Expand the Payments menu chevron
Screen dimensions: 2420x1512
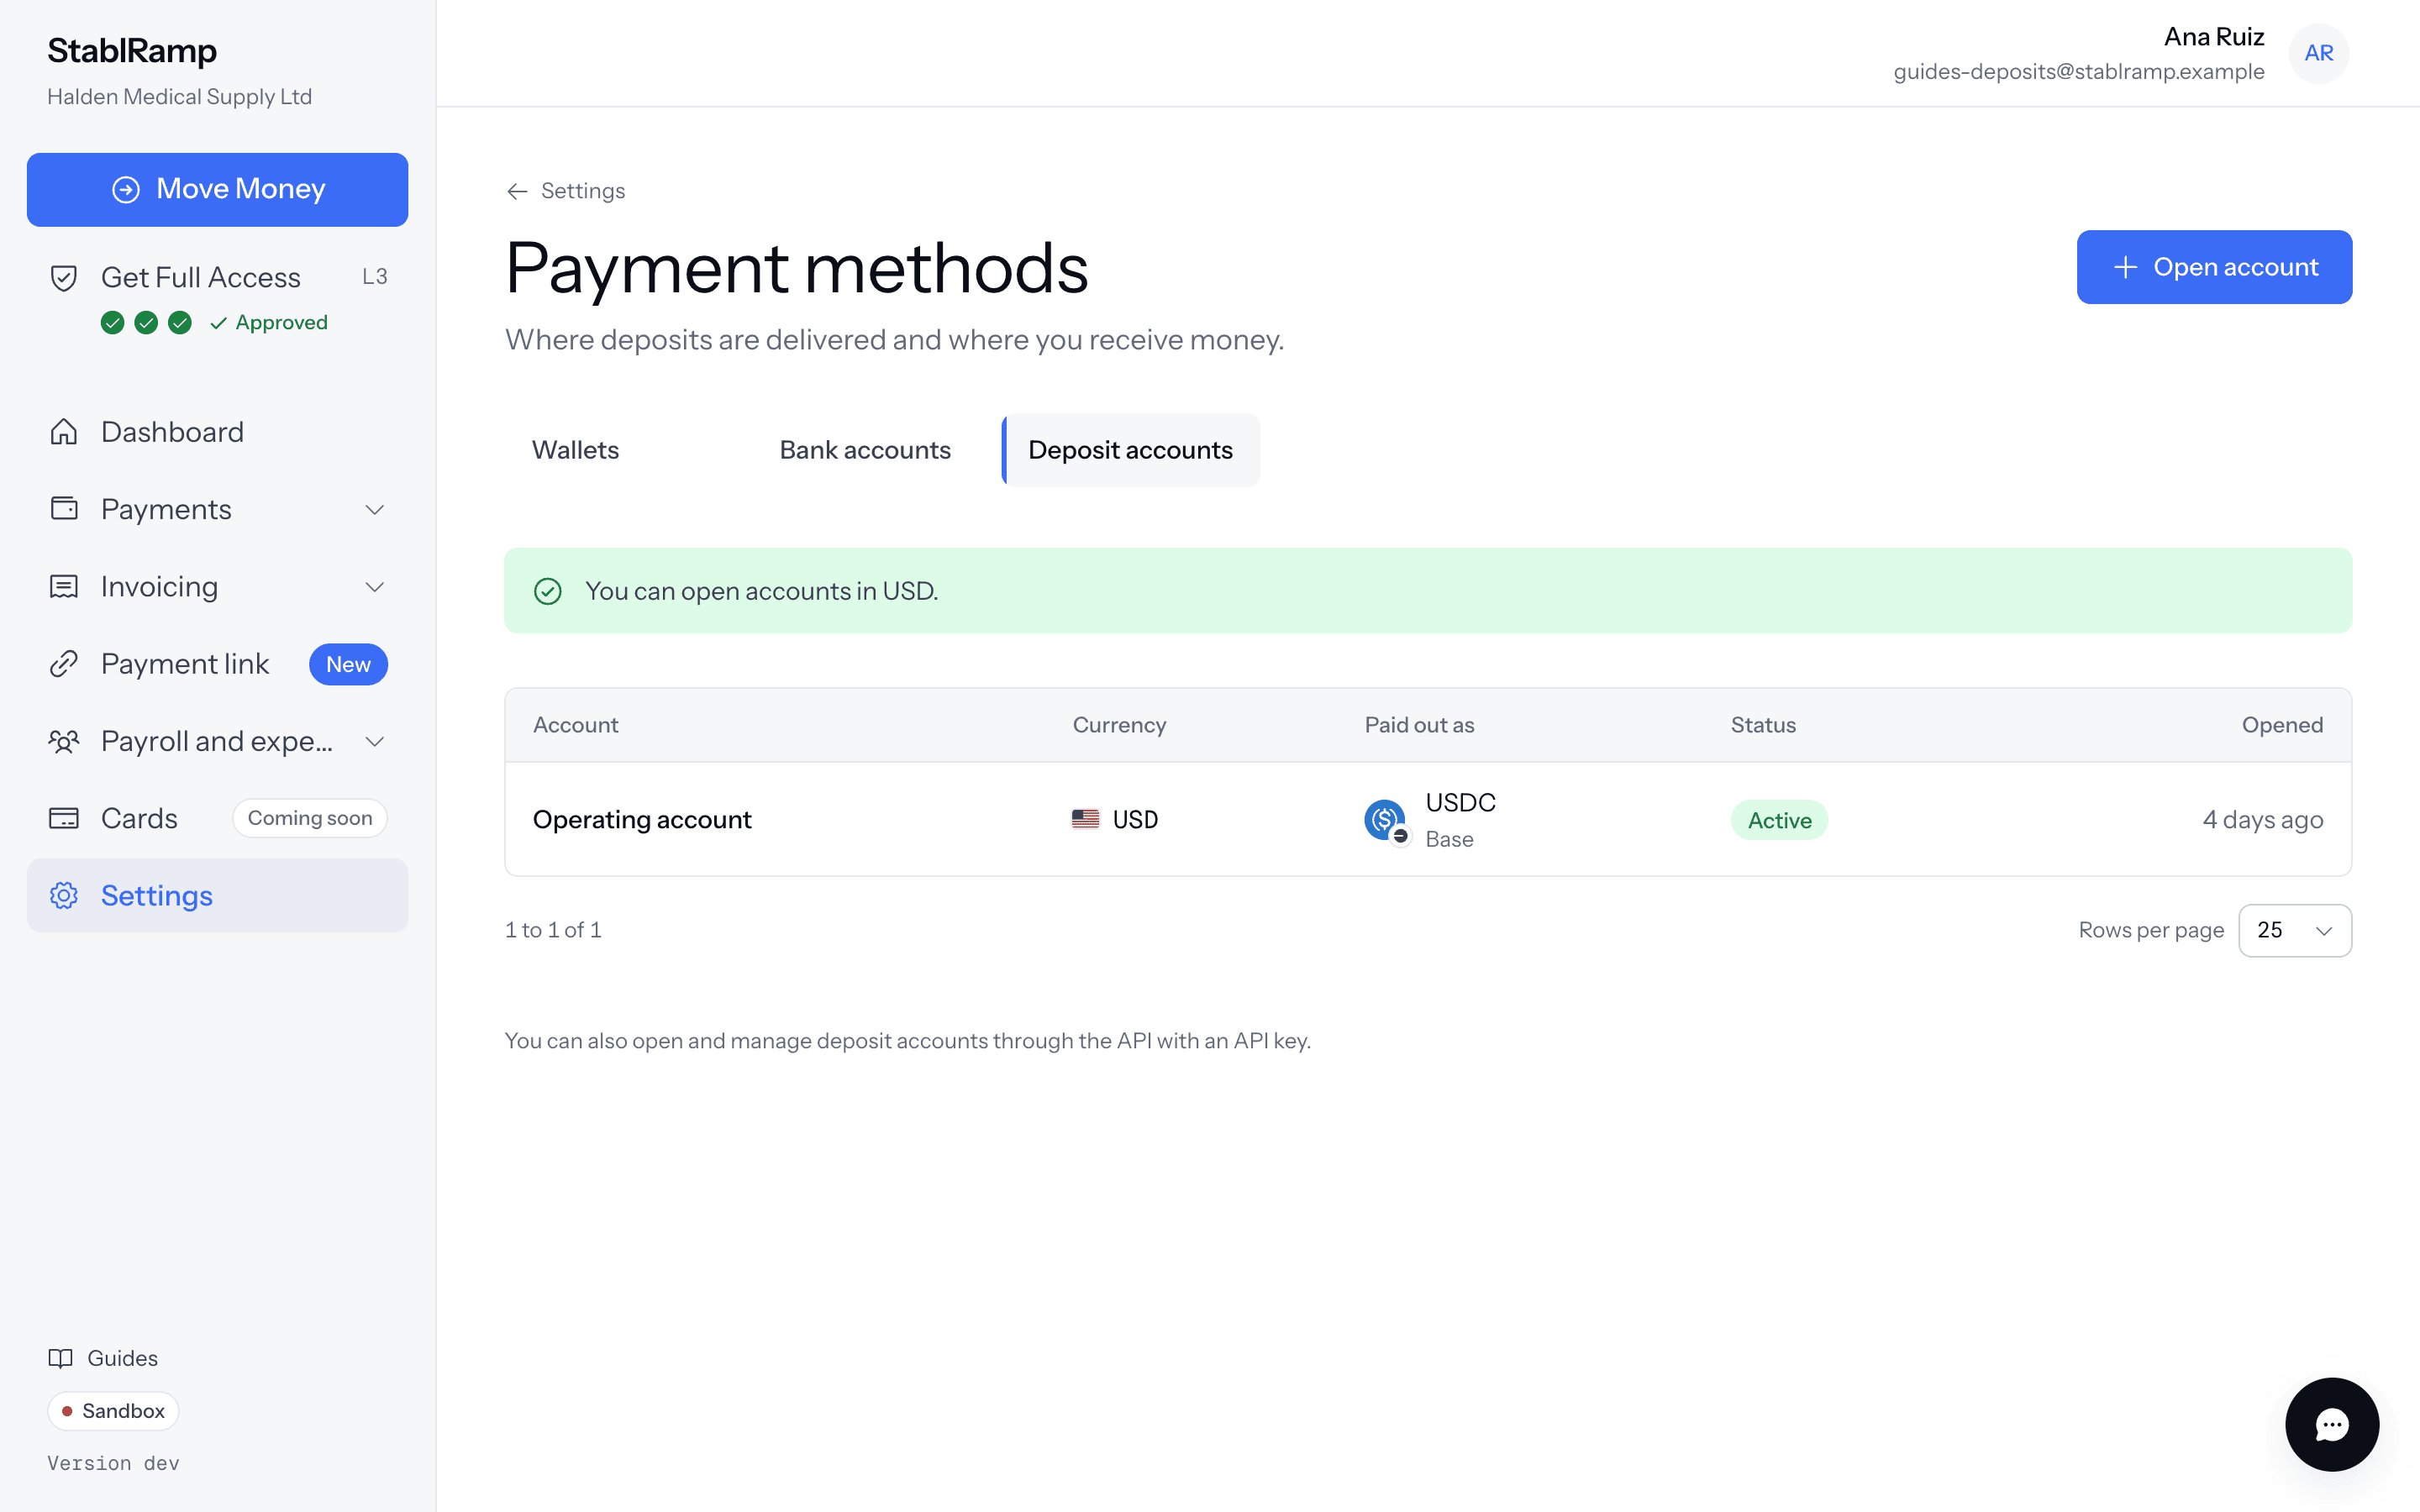click(x=375, y=510)
